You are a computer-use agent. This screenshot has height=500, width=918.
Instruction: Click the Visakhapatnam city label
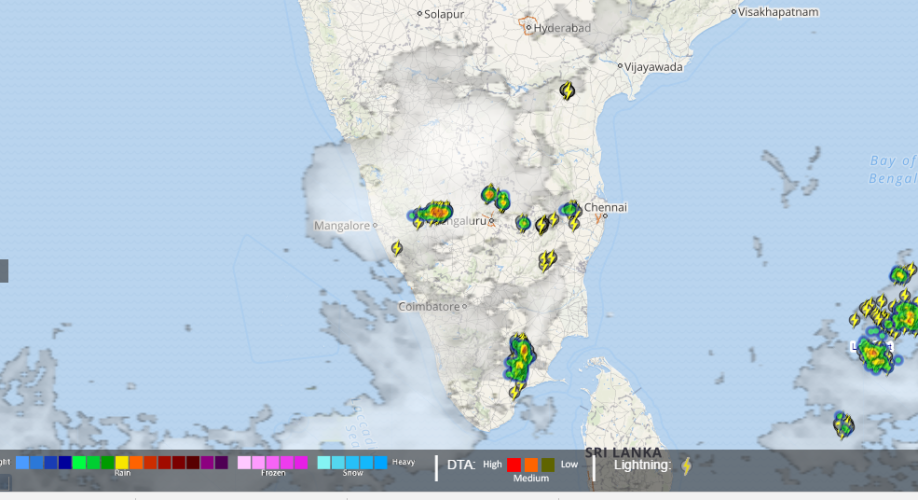[778, 12]
